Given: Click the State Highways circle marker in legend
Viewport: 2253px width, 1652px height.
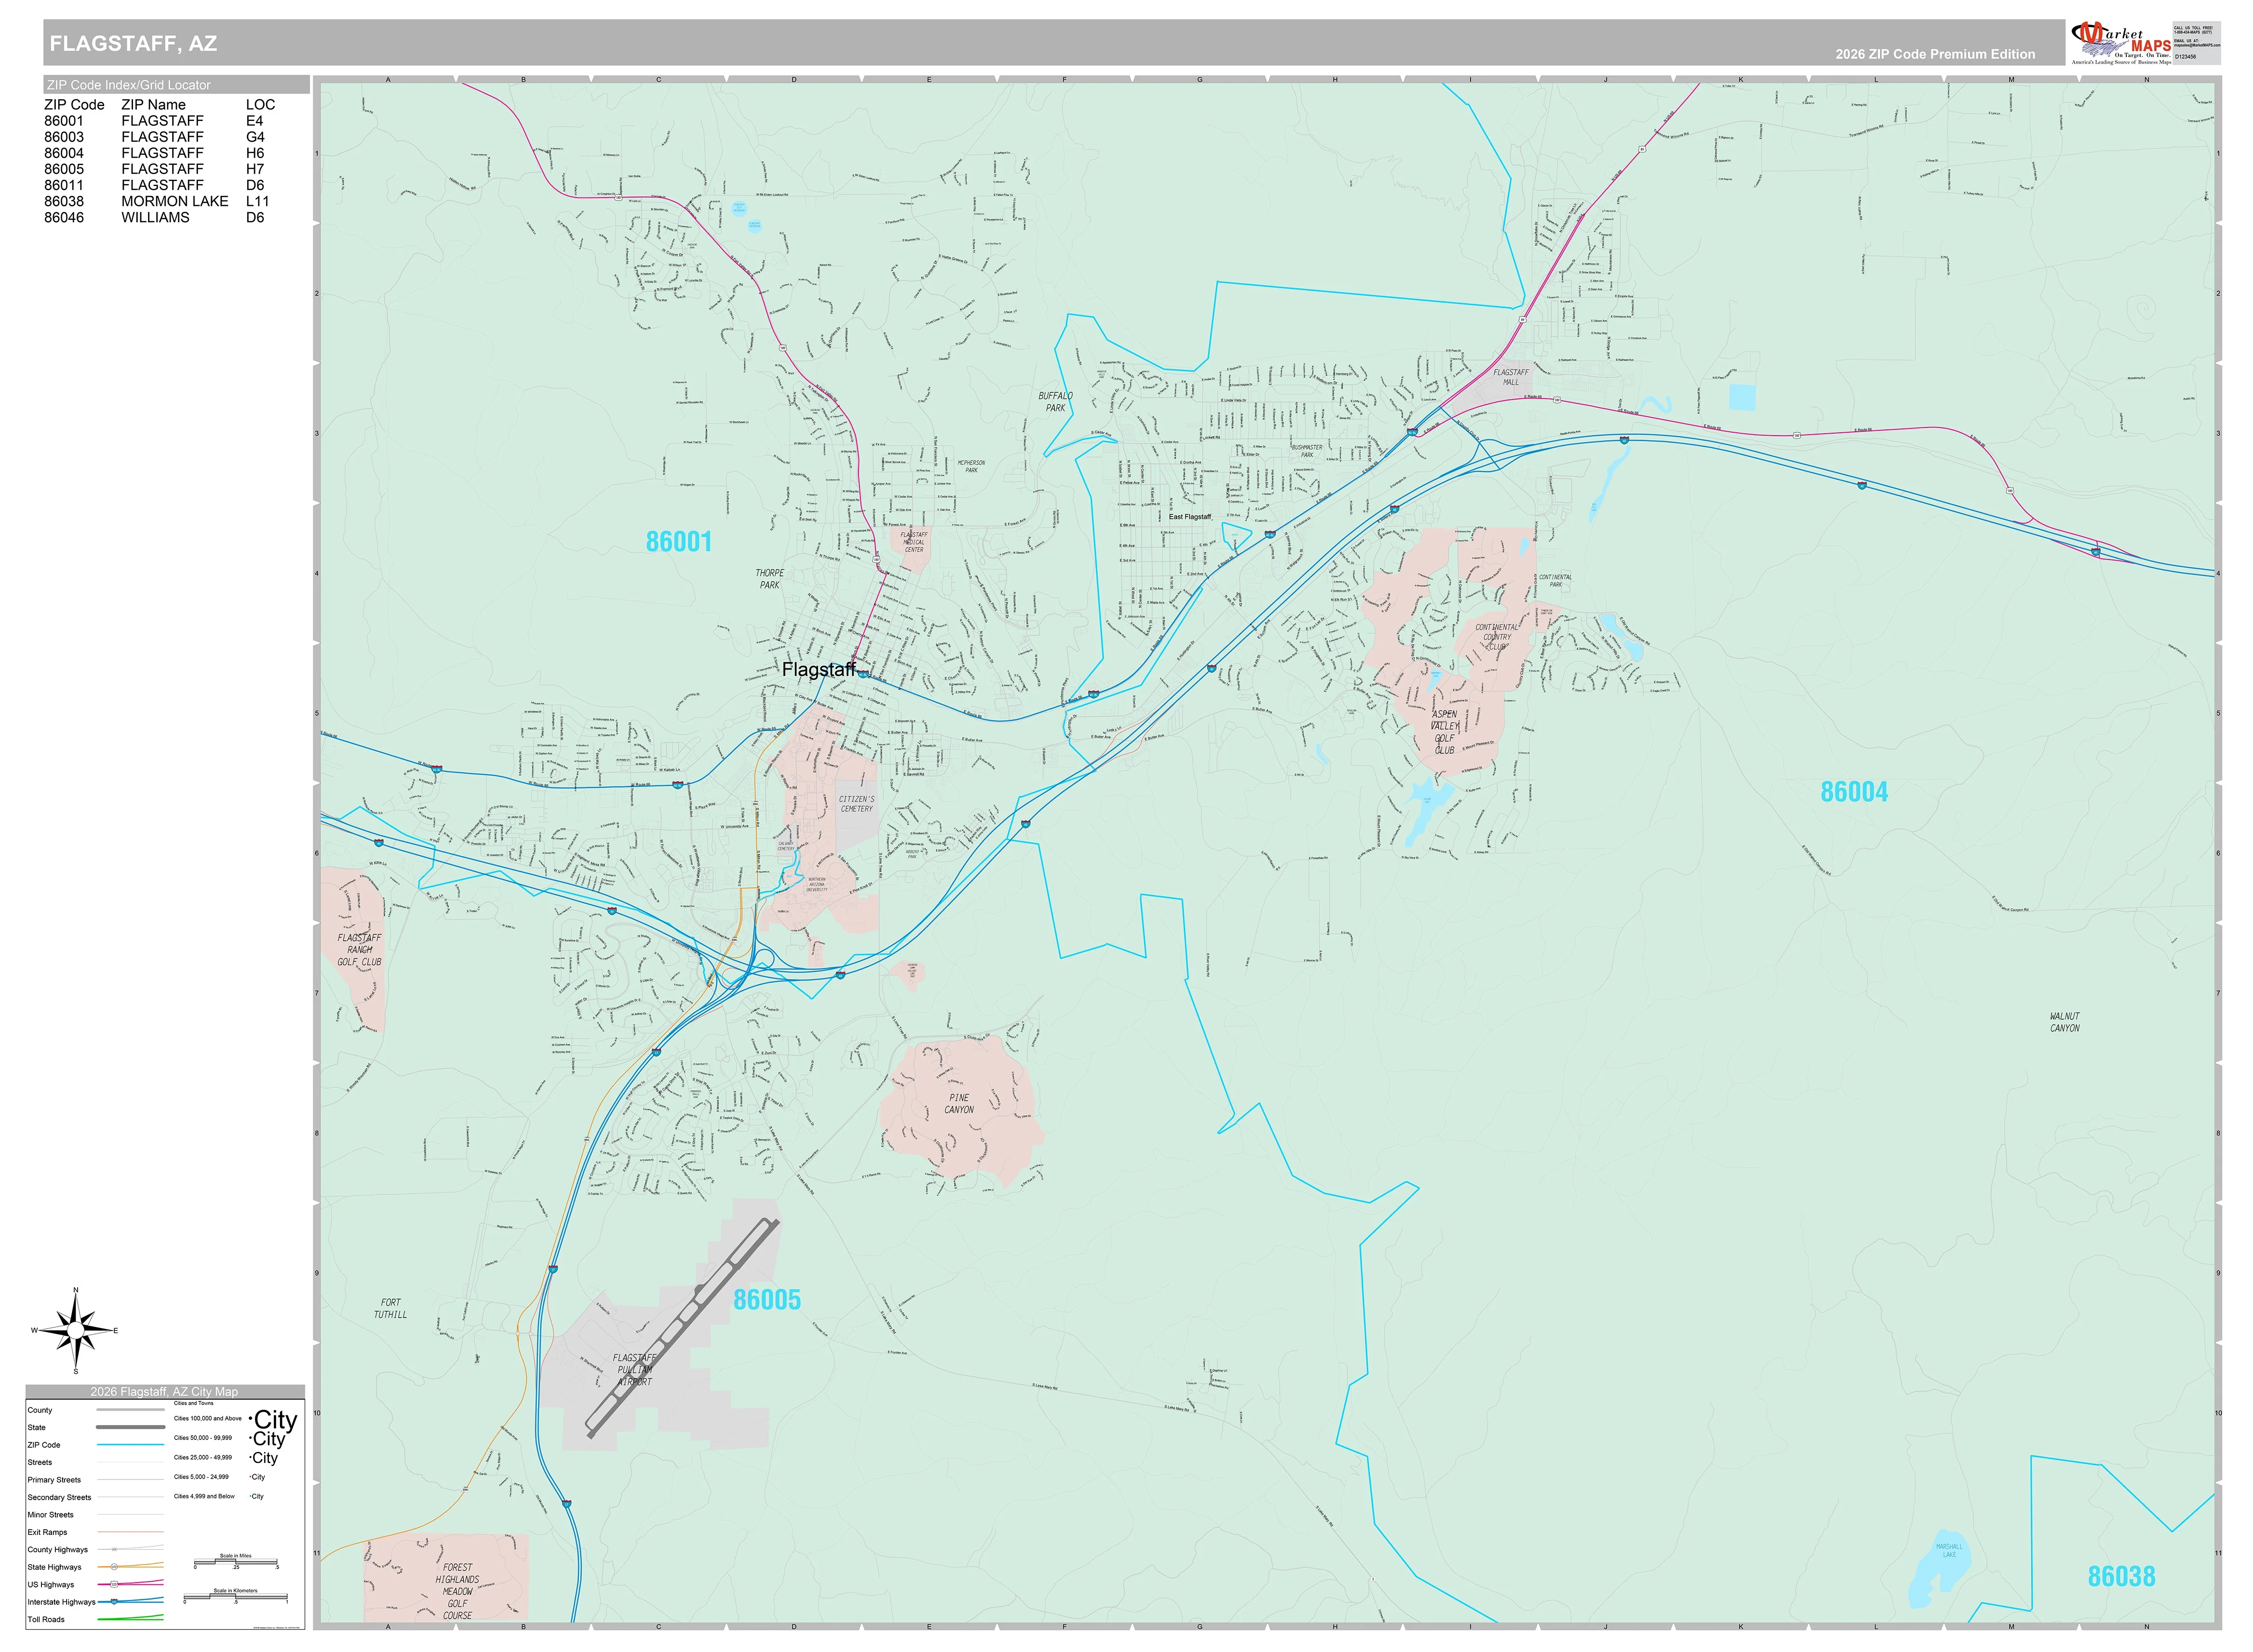Looking at the screenshot, I should (114, 1567).
